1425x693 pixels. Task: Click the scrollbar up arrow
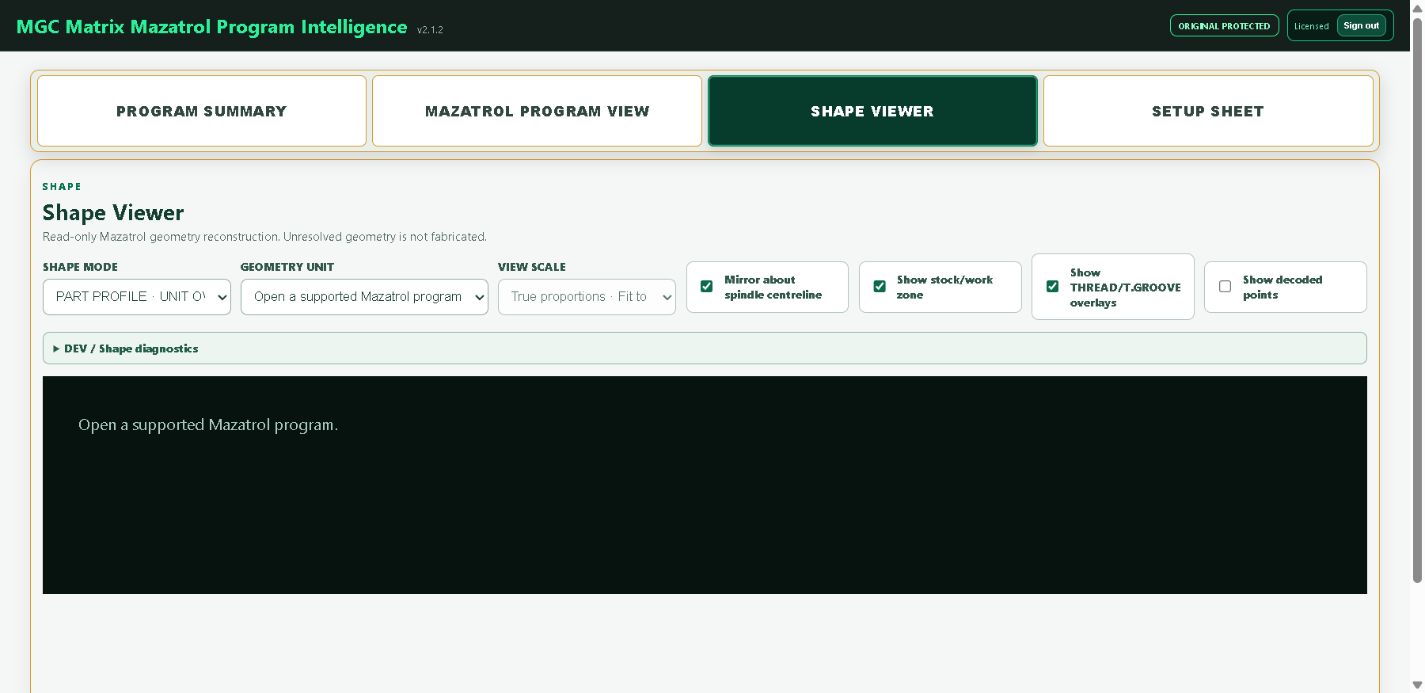(1417, 7)
